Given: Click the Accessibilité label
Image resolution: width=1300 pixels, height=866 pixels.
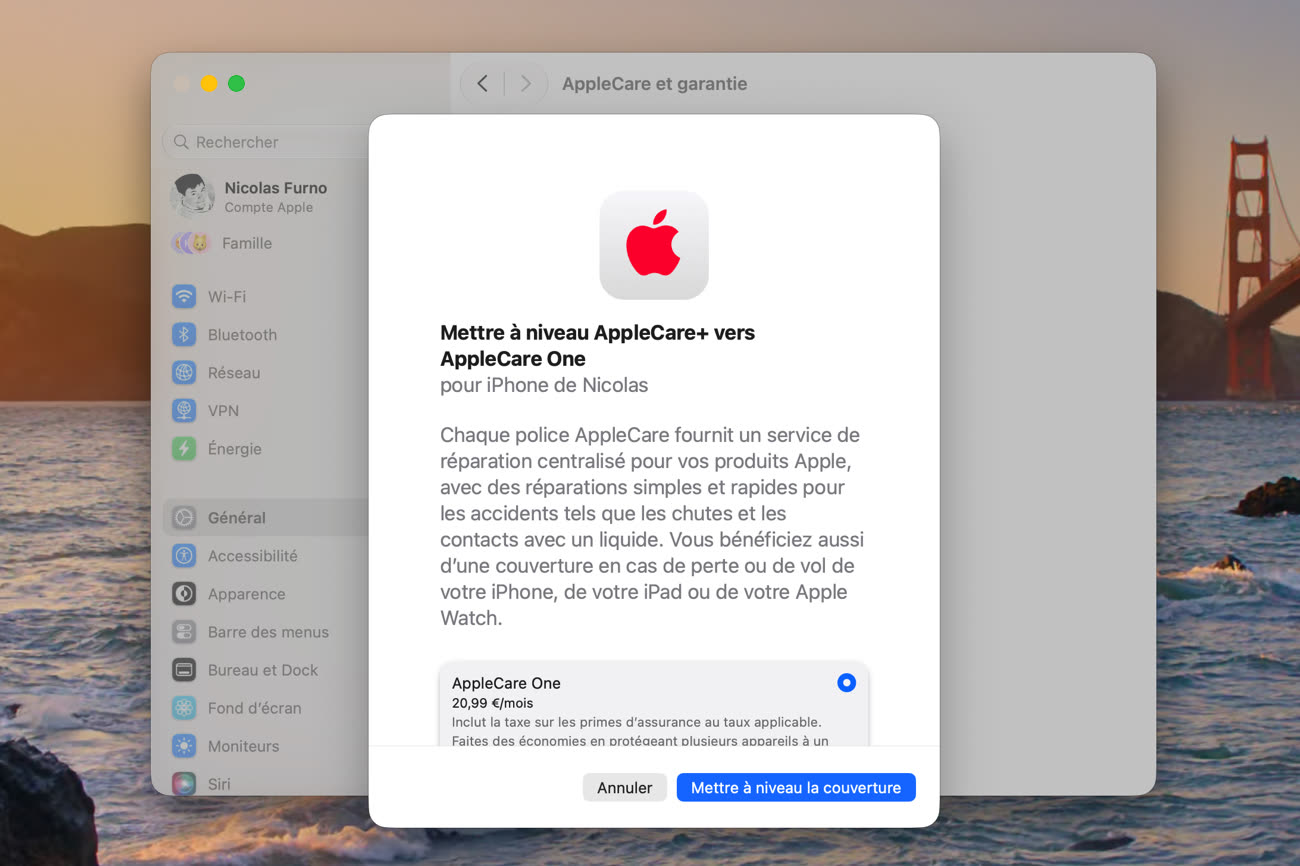Looking at the screenshot, I should 253,556.
